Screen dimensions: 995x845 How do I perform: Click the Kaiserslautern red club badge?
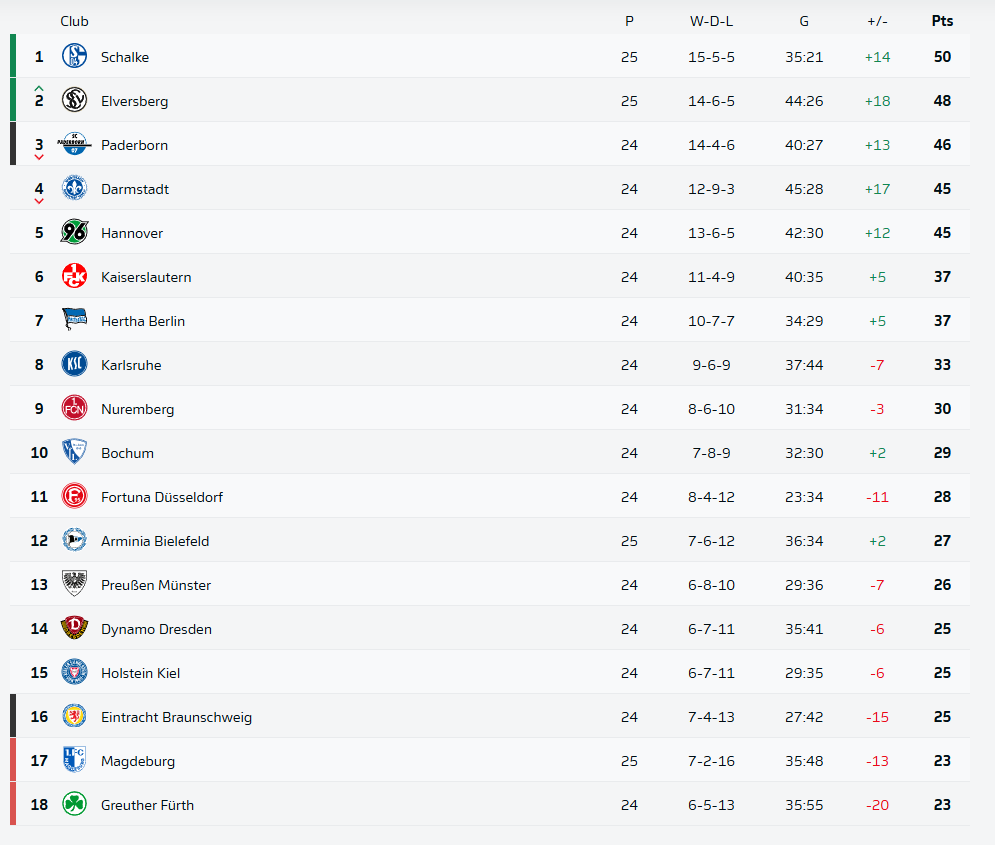pos(74,277)
